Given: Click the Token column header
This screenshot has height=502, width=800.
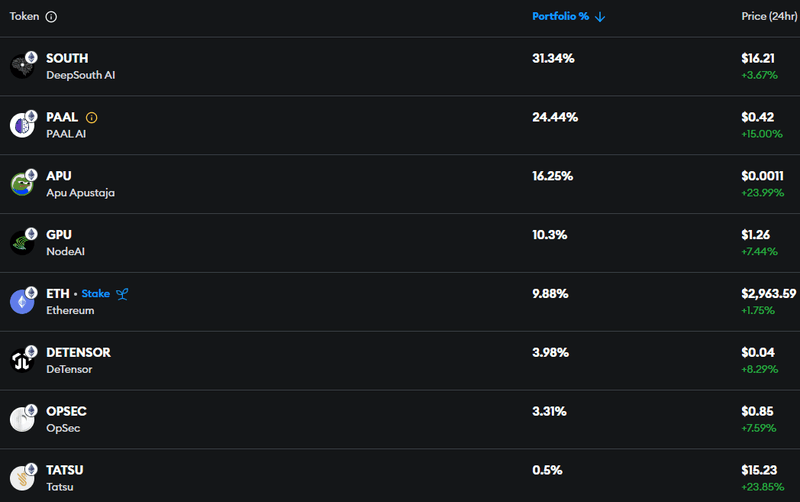Looking at the screenshot, I should click(x=24, y=17).
